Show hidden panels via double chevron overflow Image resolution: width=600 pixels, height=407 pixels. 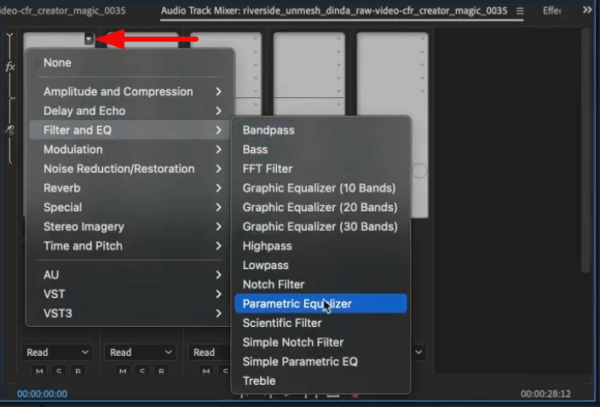click(x=587, y=10)
